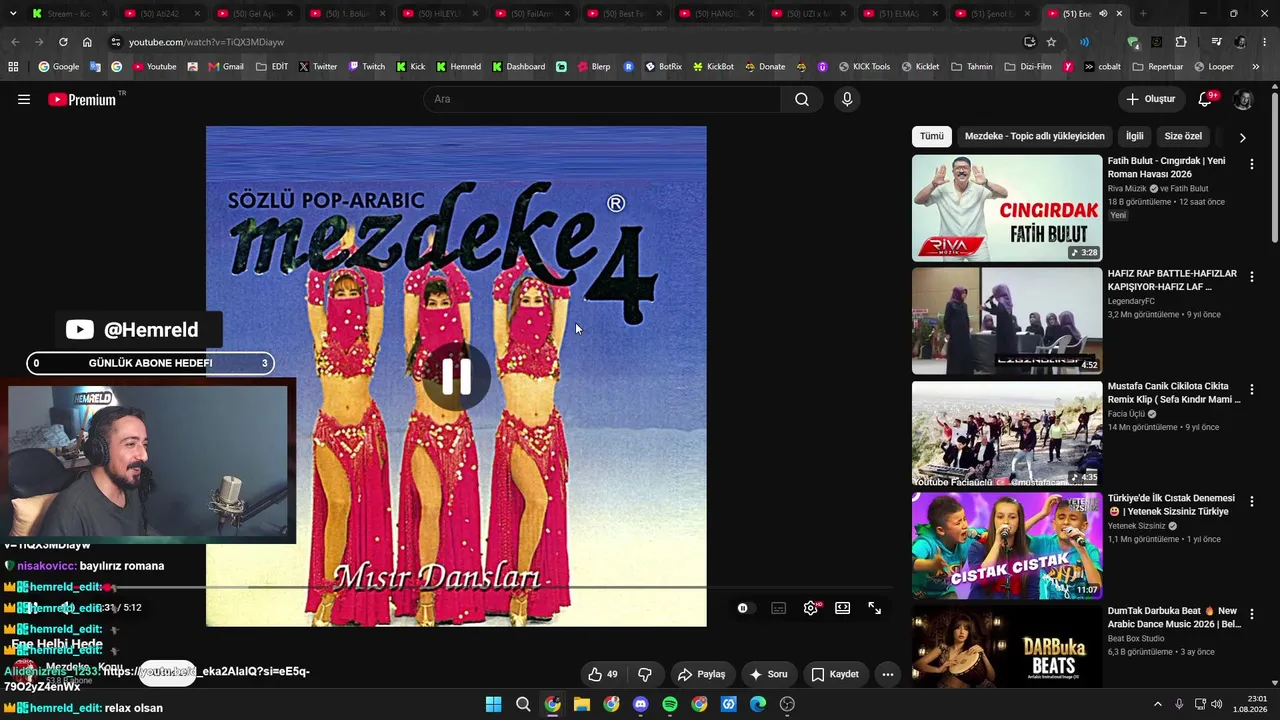Reload the page
This screenshot has height=720, width=1280.
63,42
